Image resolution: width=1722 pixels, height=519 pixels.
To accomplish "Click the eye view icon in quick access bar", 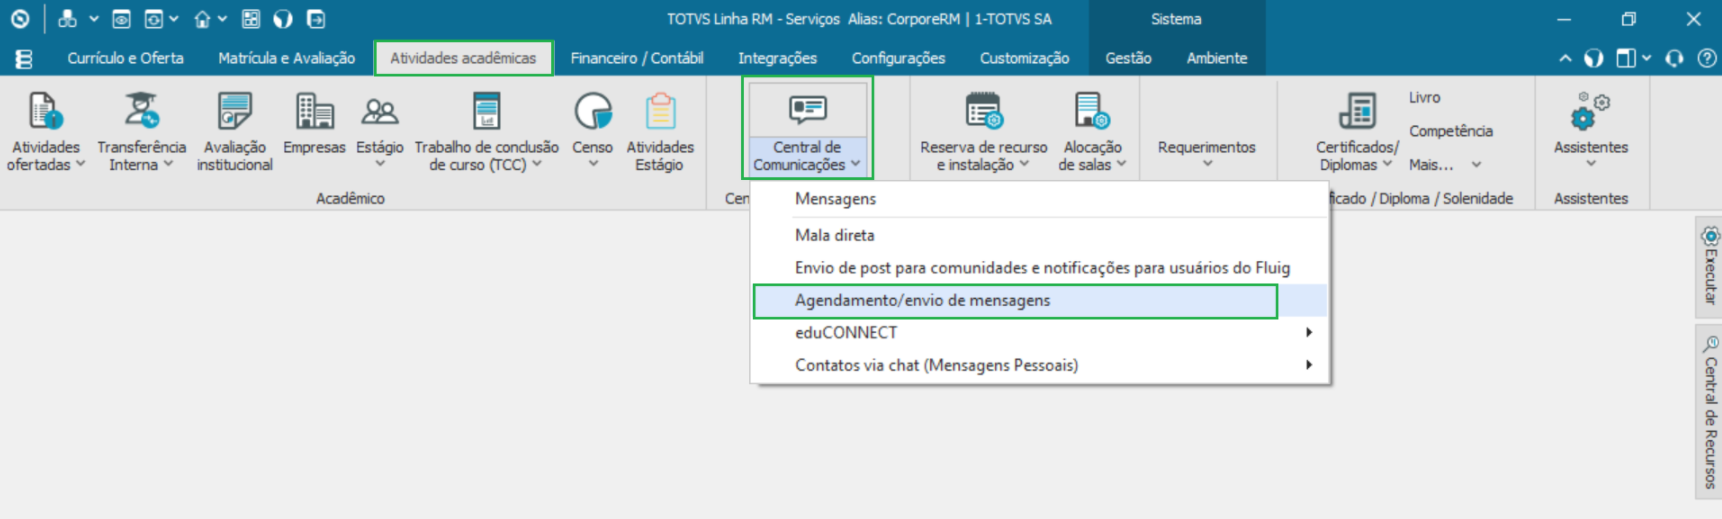I will point(121,19).
